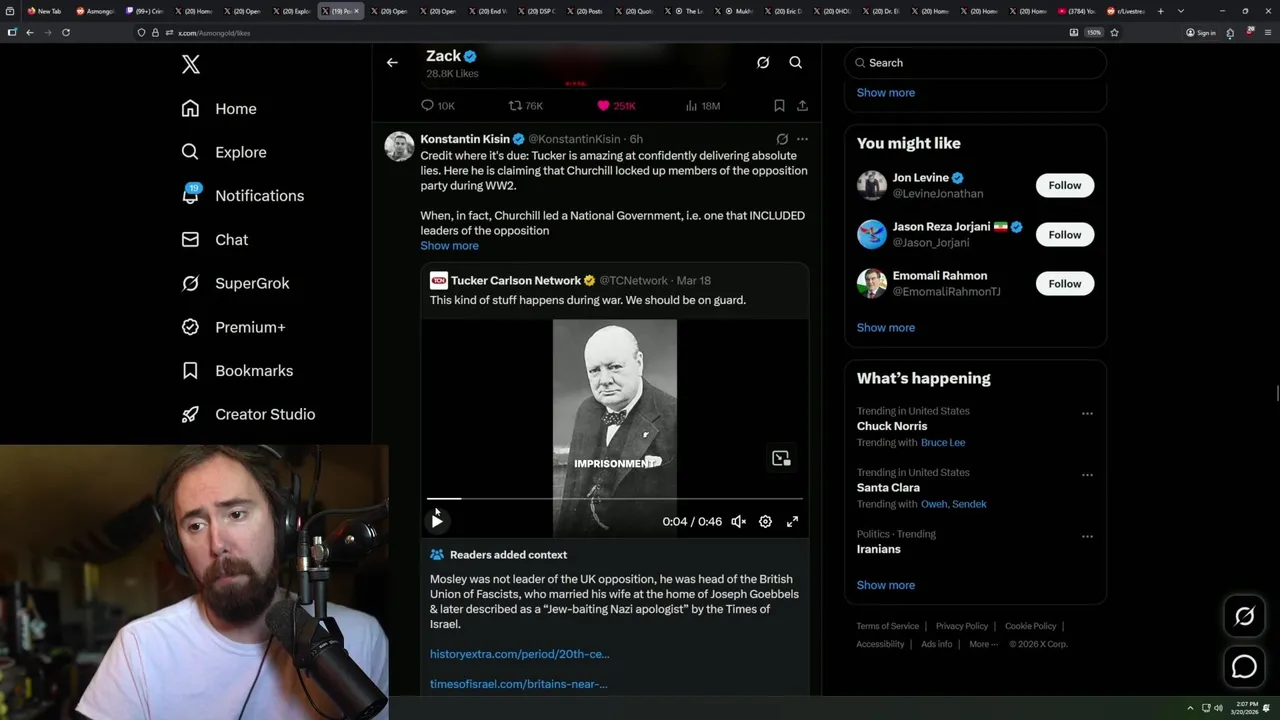Click Bruce Lee trending link
The image size is (1280, 720).
[943, 443]
